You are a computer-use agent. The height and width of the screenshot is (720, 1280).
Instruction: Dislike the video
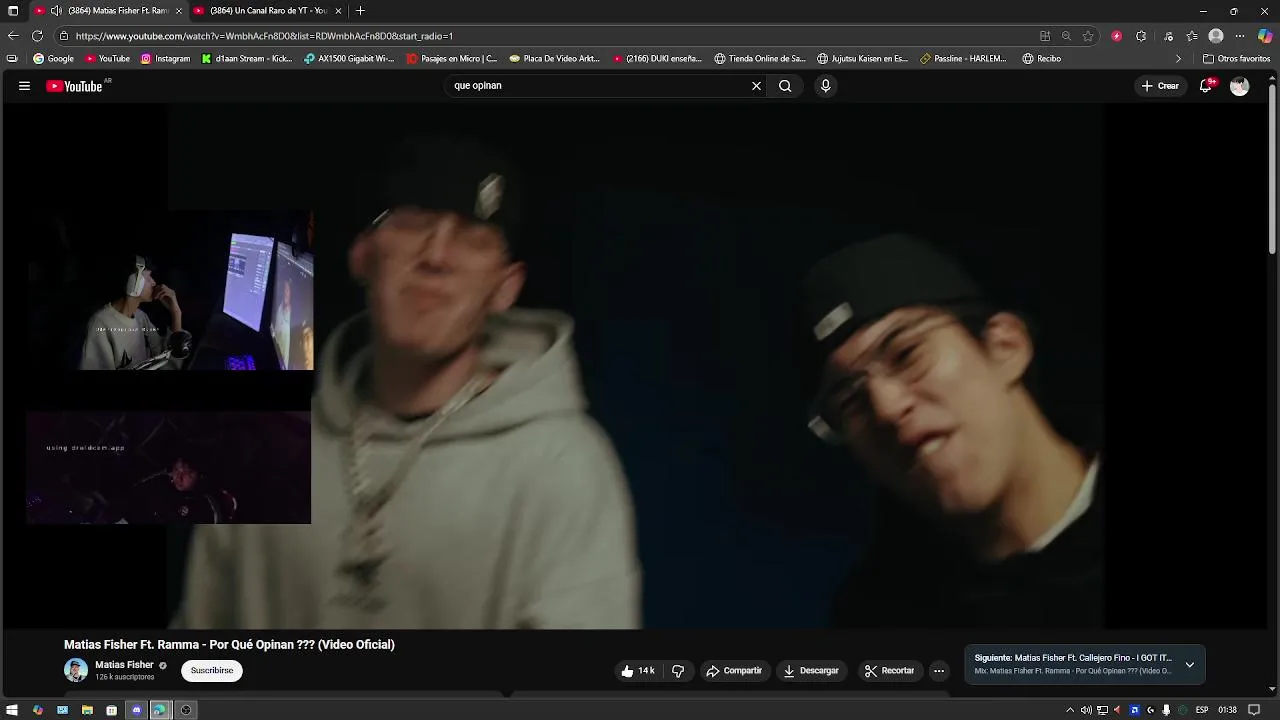tap(678, 671)
